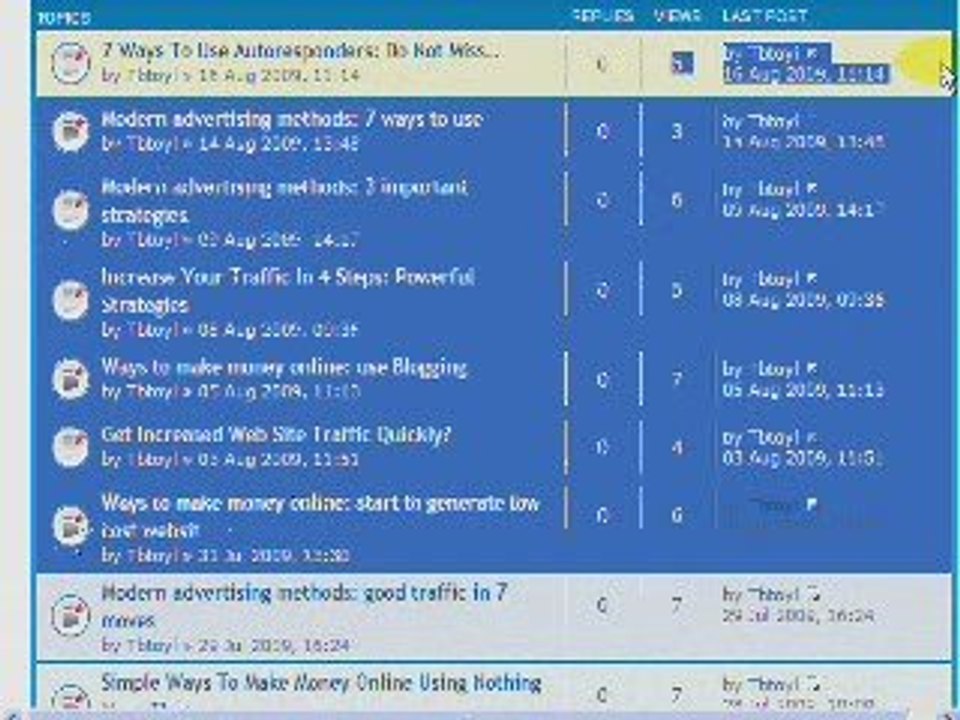Image resolution: width=960 pixels, height=720 pixels.
Task: View latest post icon in 'Simple Ways' topic row
Action: pos(813,684)
